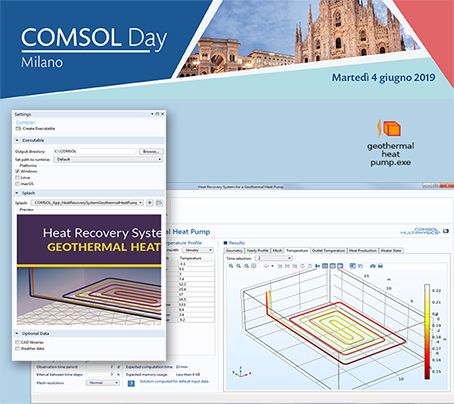454x404 pixels.
Task: Click the zoom extents icon in graphics toolbar
Action: click(x=254, y=266)
